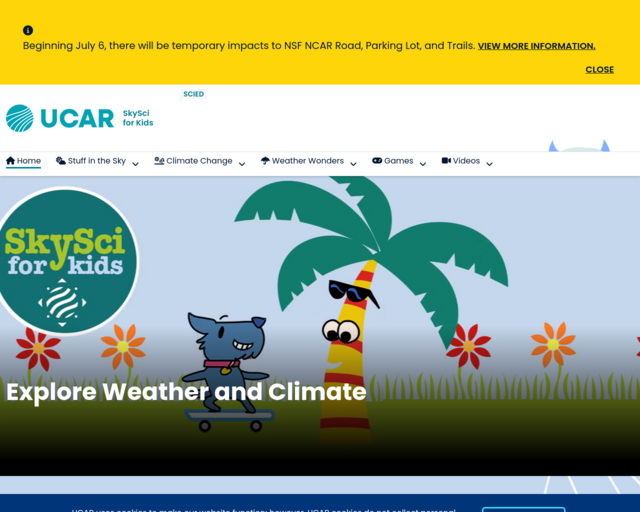Click the info icon in yellow banner
The width and height of the screenshot is (640, 512).
tap(28, 30)
